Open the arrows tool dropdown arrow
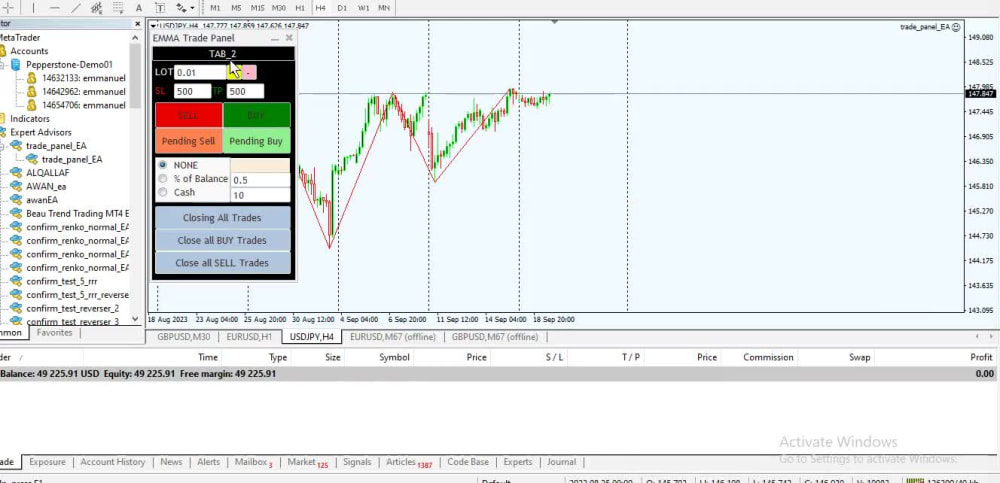The height and width of the screenshot is (483, 1000). [193, 8]
